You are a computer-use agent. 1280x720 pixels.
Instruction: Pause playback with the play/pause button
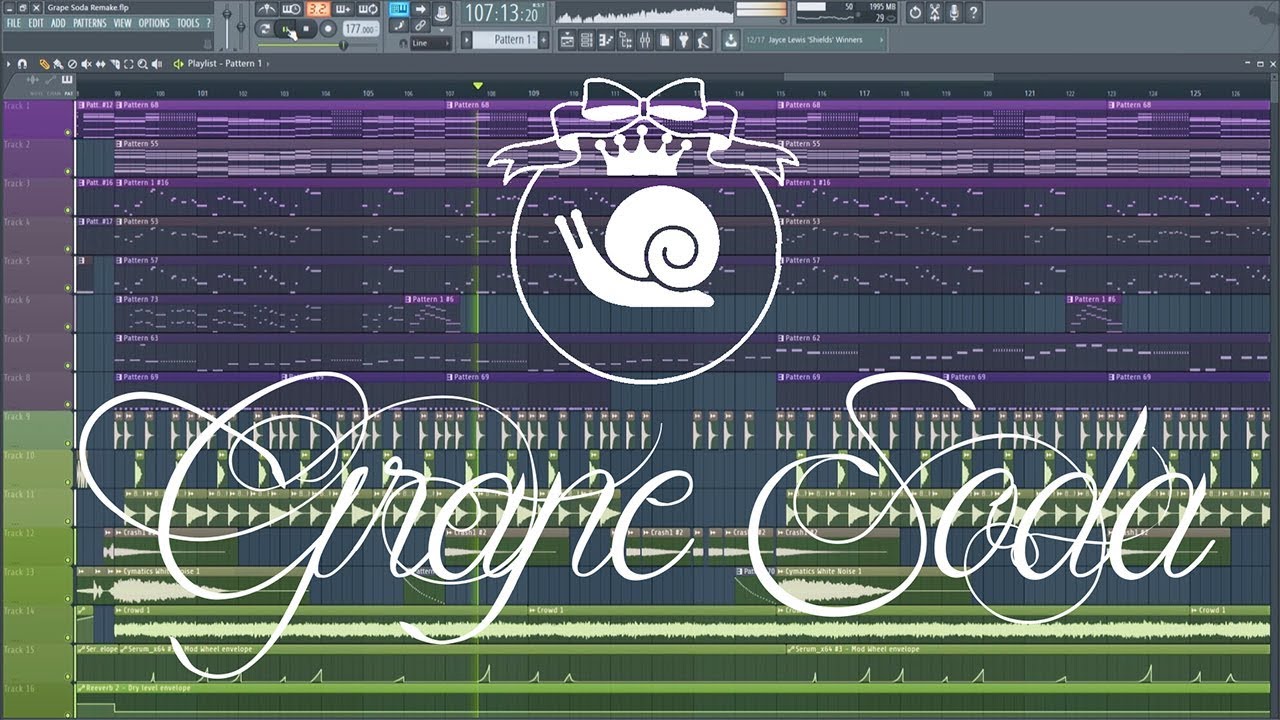point(285,29)
